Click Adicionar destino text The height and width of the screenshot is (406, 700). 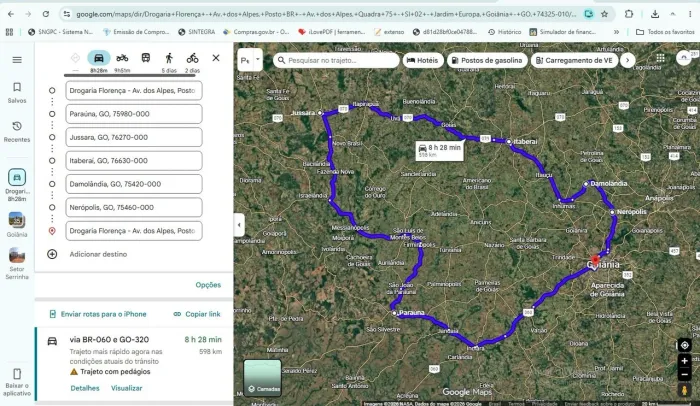pyautogui.click(x=98, y=254)
